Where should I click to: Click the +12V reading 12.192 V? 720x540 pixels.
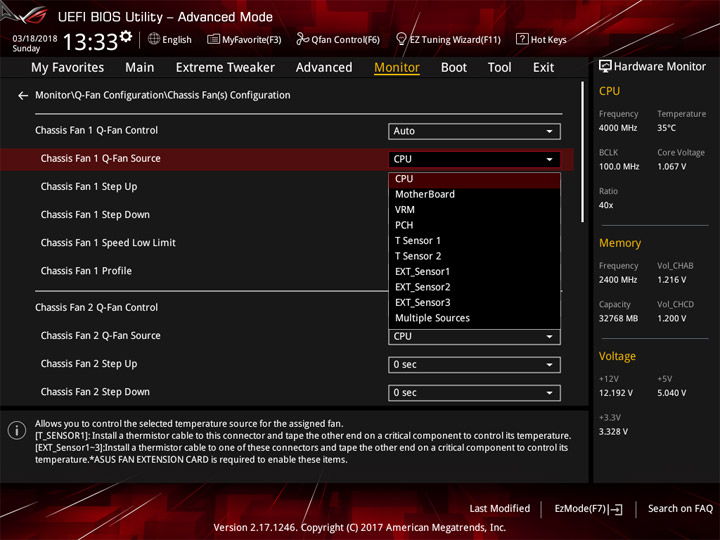click(616, 393)
